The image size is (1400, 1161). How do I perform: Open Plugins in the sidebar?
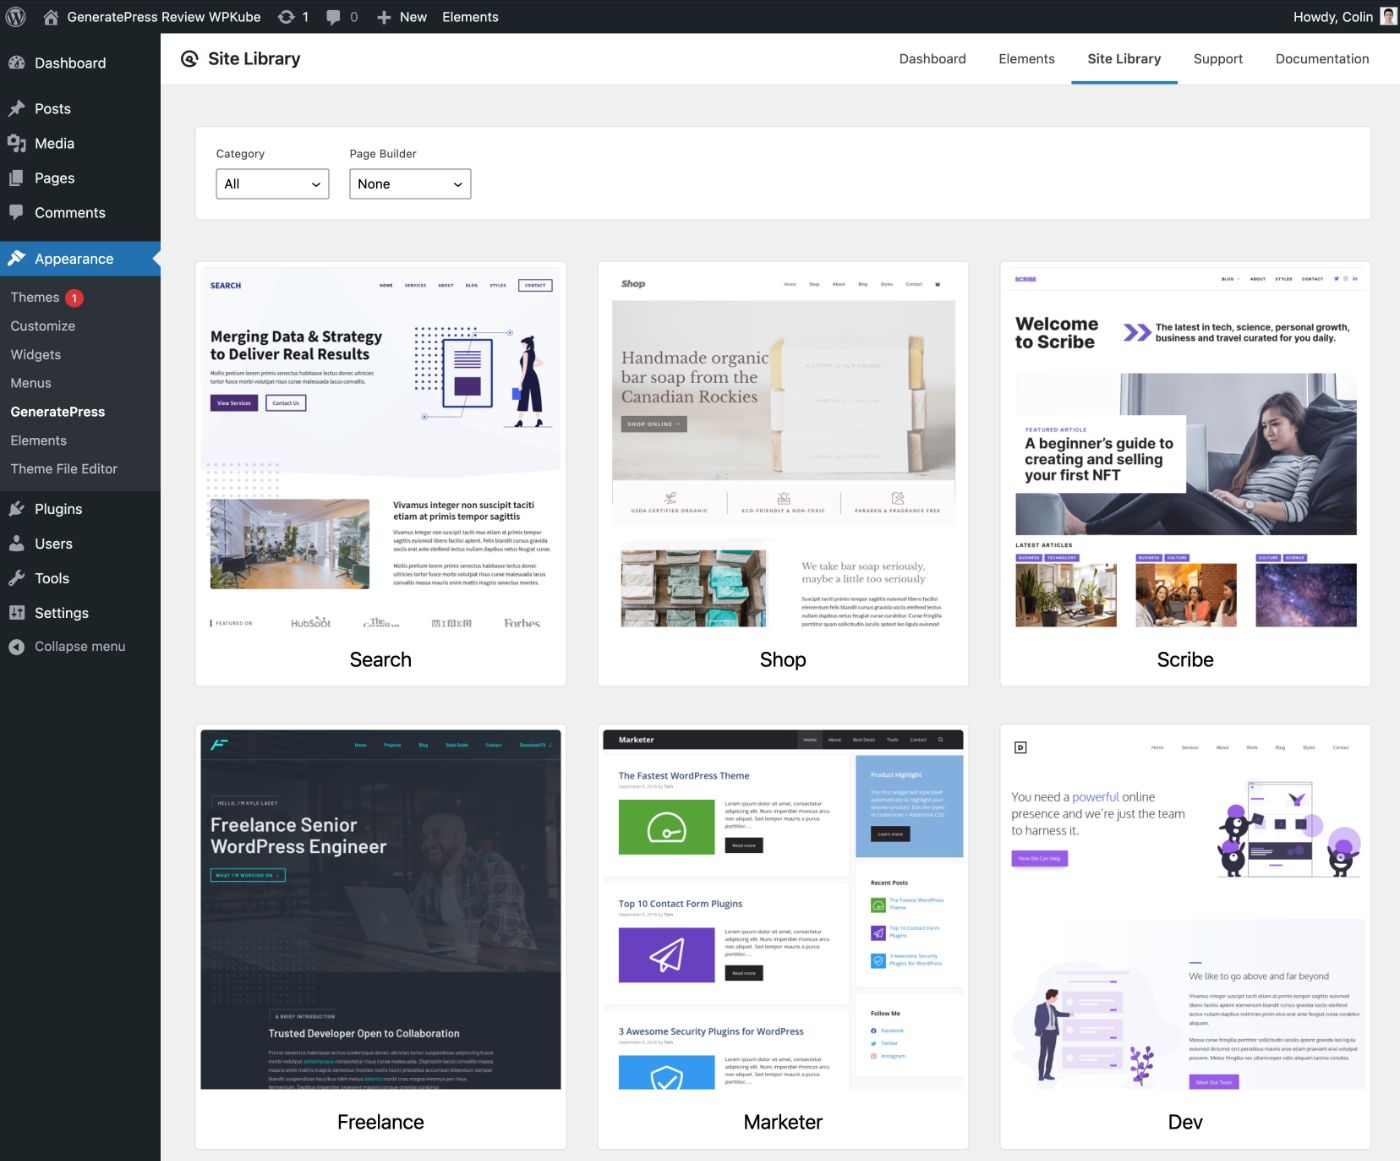tap(58, 509)
